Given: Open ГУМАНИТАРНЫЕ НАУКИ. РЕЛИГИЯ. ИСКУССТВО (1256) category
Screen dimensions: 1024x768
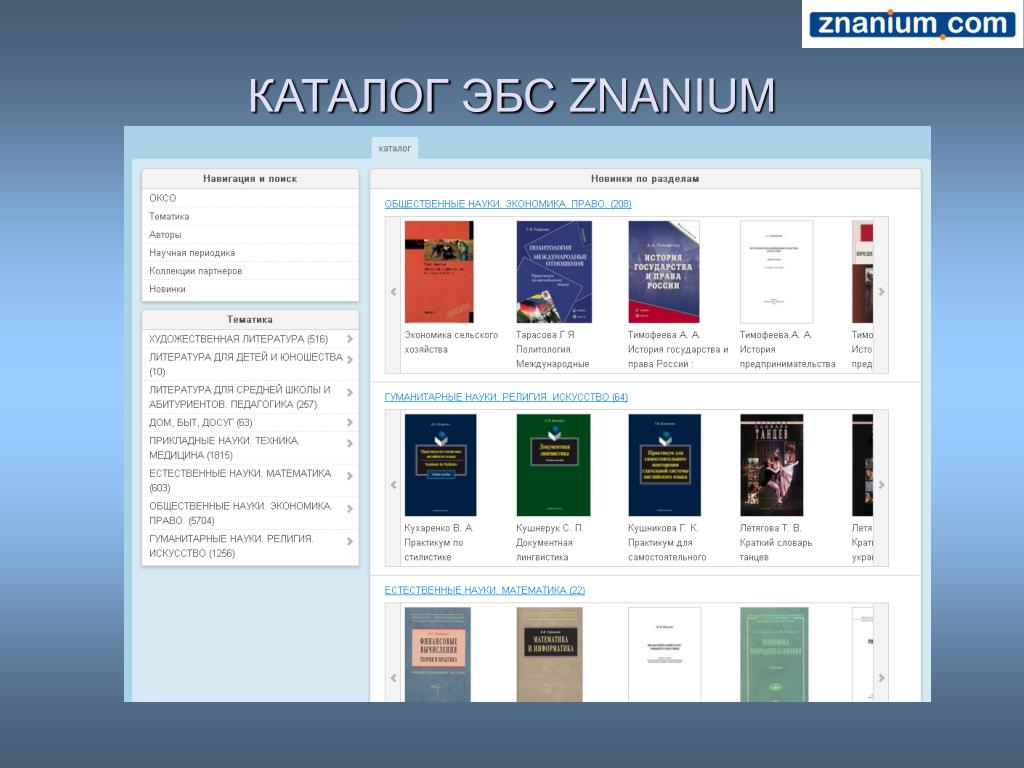Looking at the screenshot, I should 231,545.
